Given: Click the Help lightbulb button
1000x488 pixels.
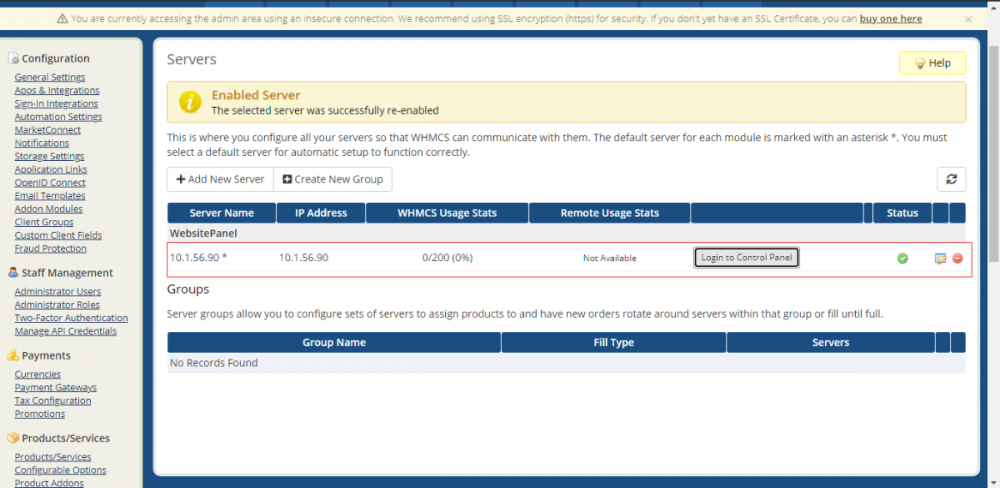Looking at the screenshot, I should point(932,63).
